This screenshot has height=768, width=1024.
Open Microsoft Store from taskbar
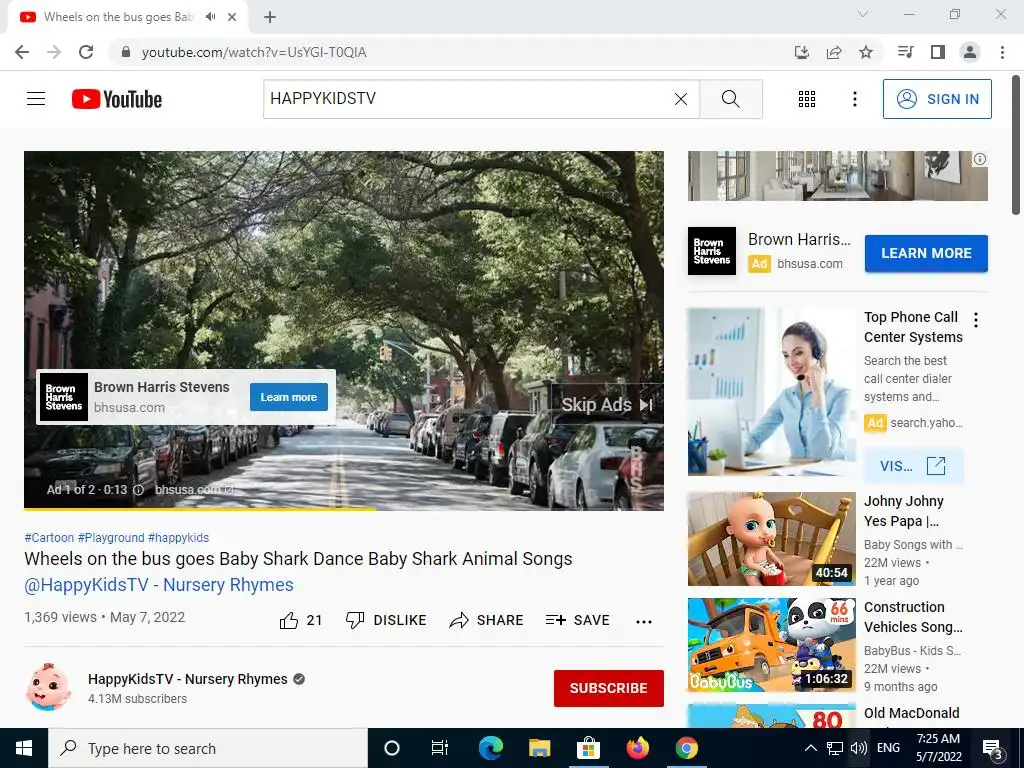(x=588, y=748)
